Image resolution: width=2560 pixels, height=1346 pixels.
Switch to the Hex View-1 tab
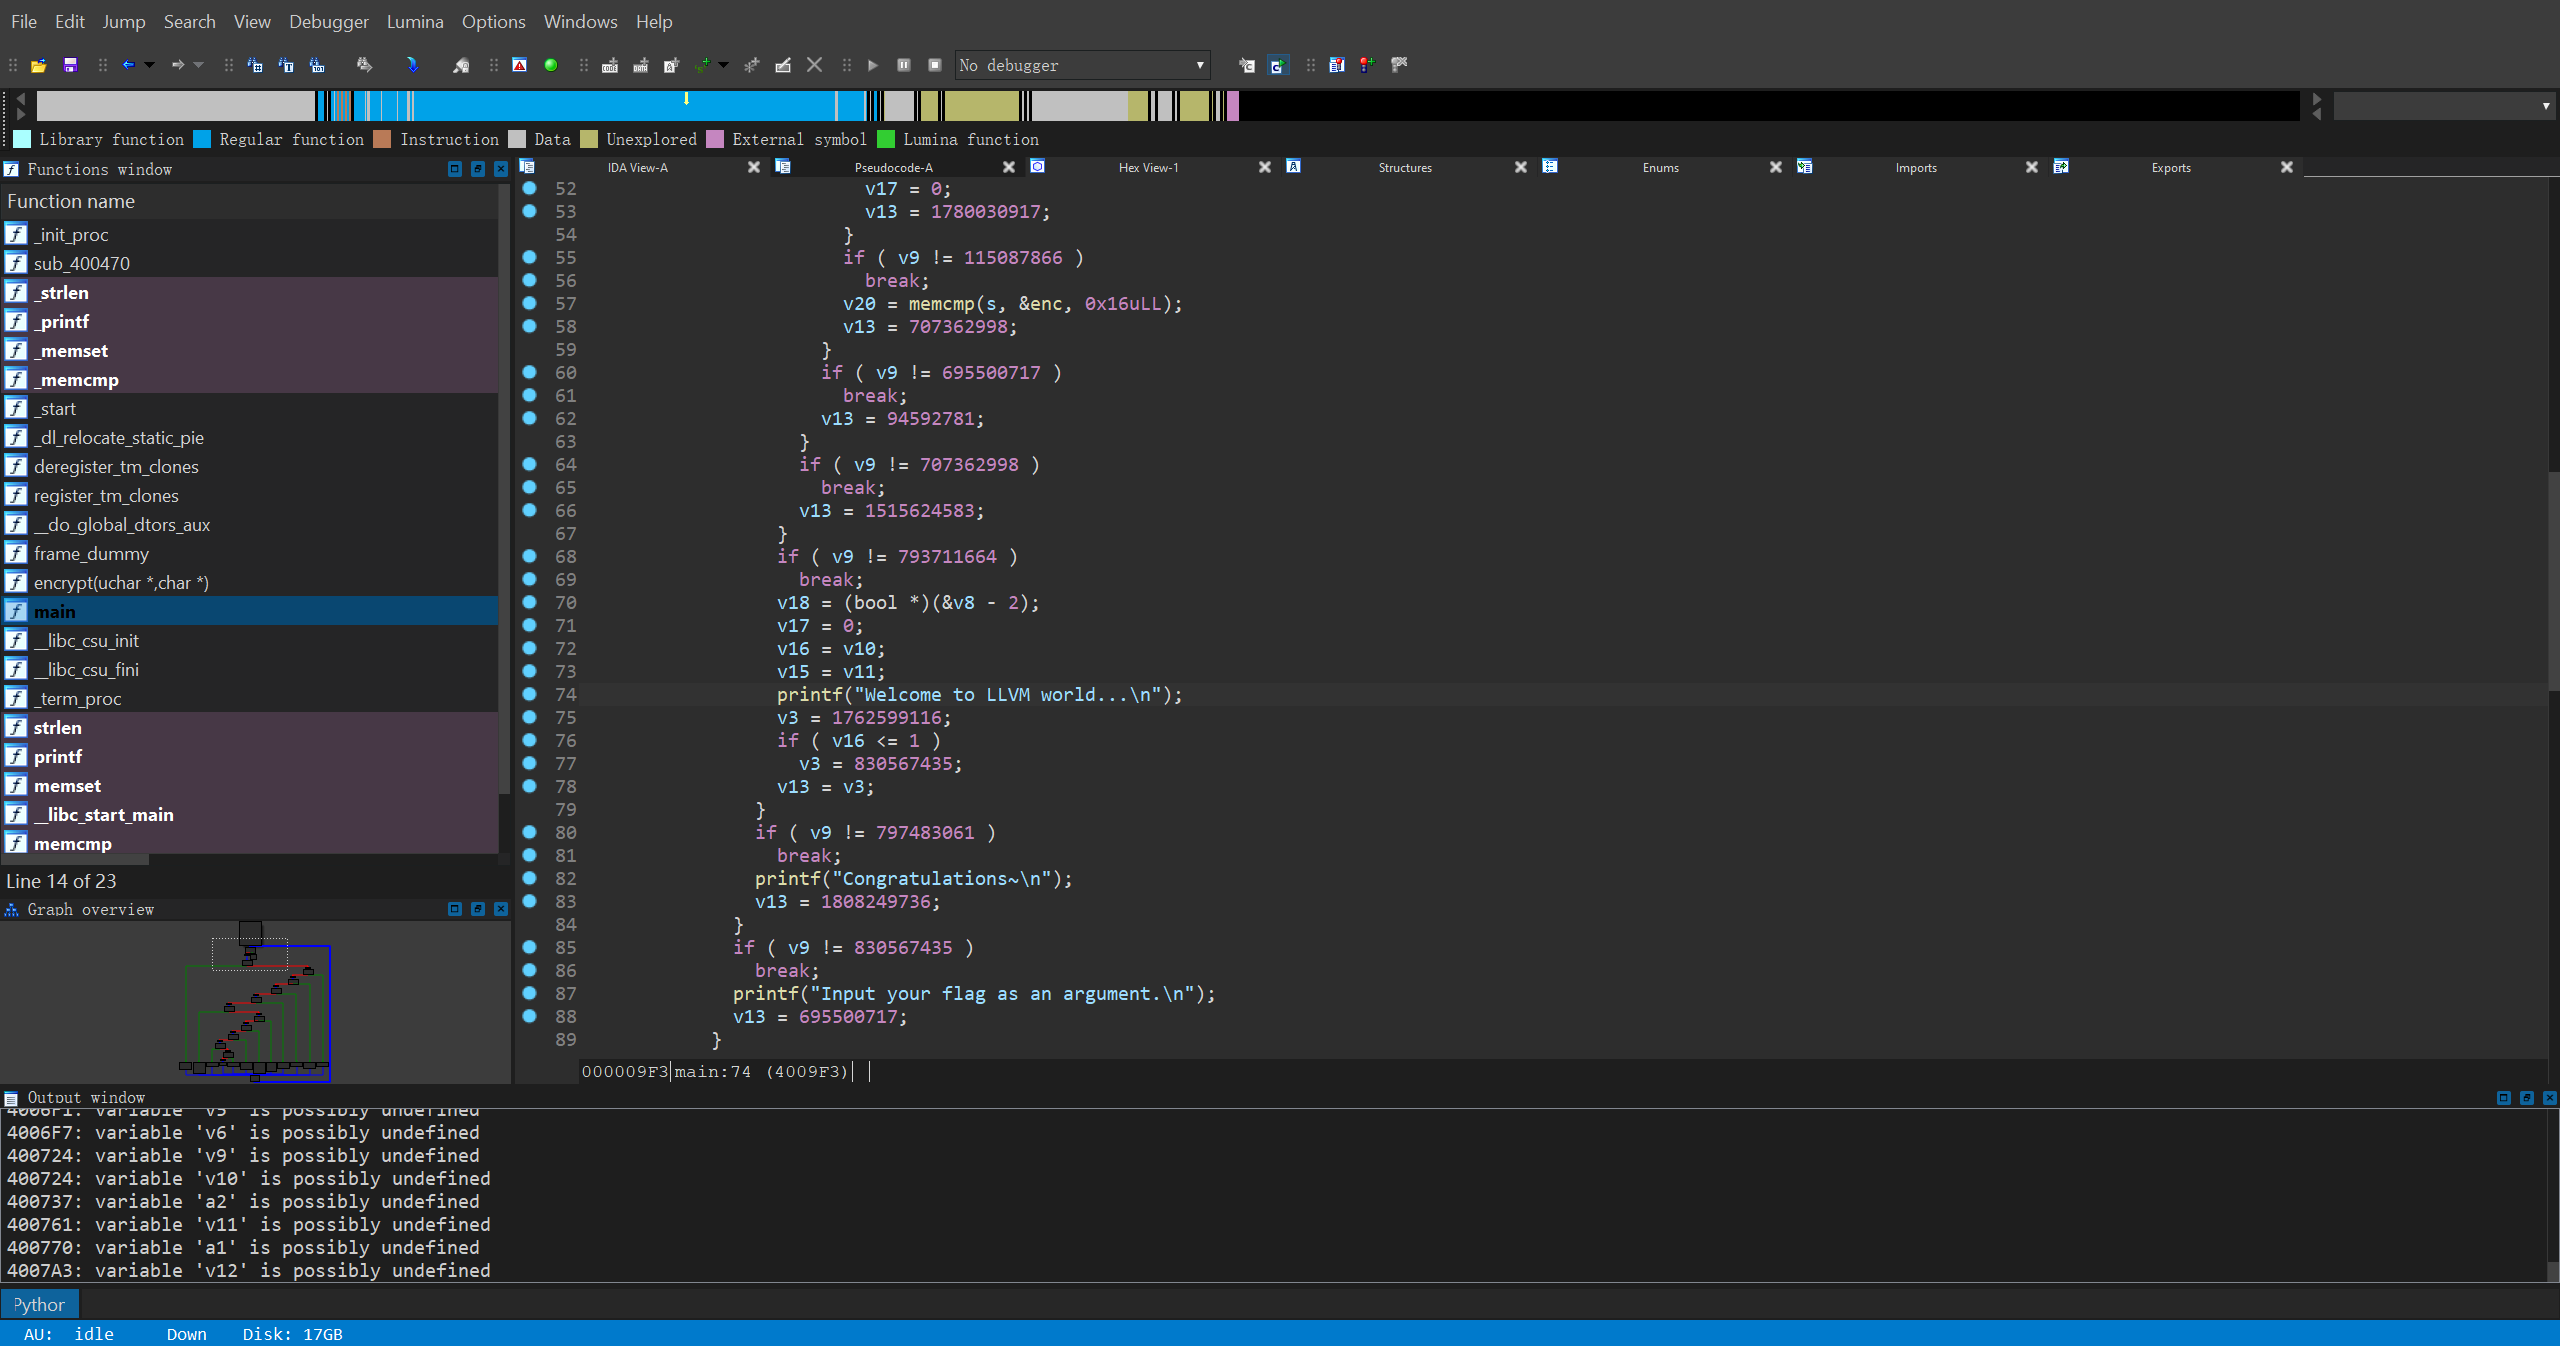coord(1148,168)
